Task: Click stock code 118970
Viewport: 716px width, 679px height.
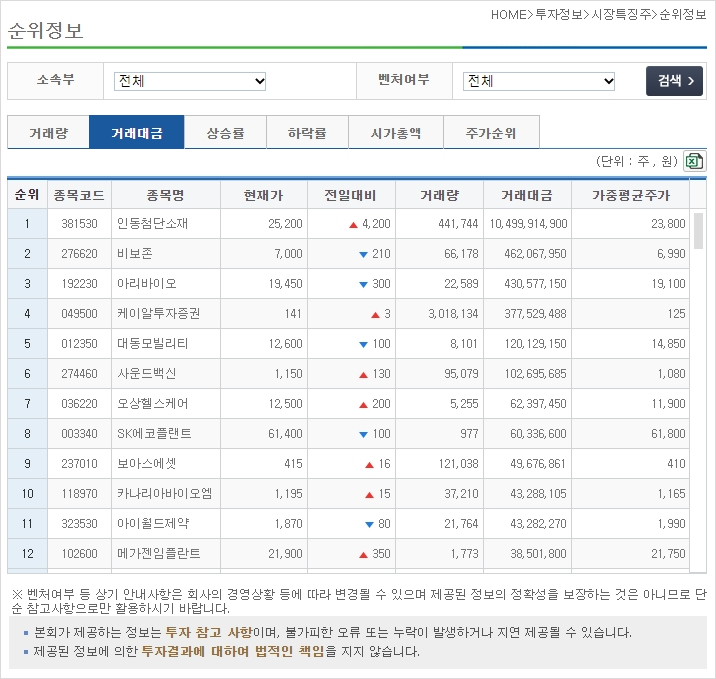Action: click(x=79, y=494)
